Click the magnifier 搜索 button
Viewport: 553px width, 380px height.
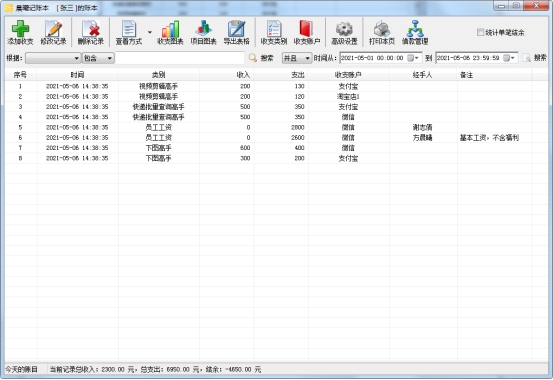(261, 58)
